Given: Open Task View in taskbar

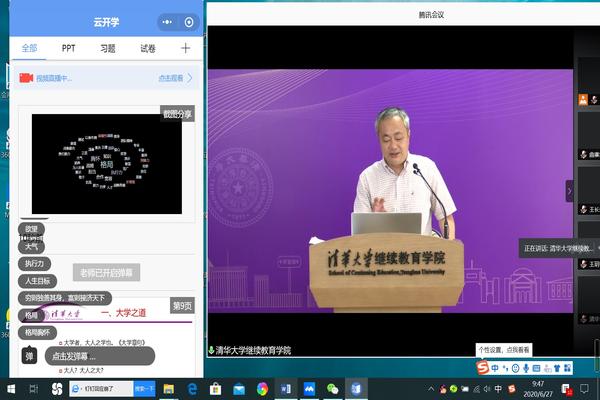Looking at the screenshot, I should [x=34, y=389].
